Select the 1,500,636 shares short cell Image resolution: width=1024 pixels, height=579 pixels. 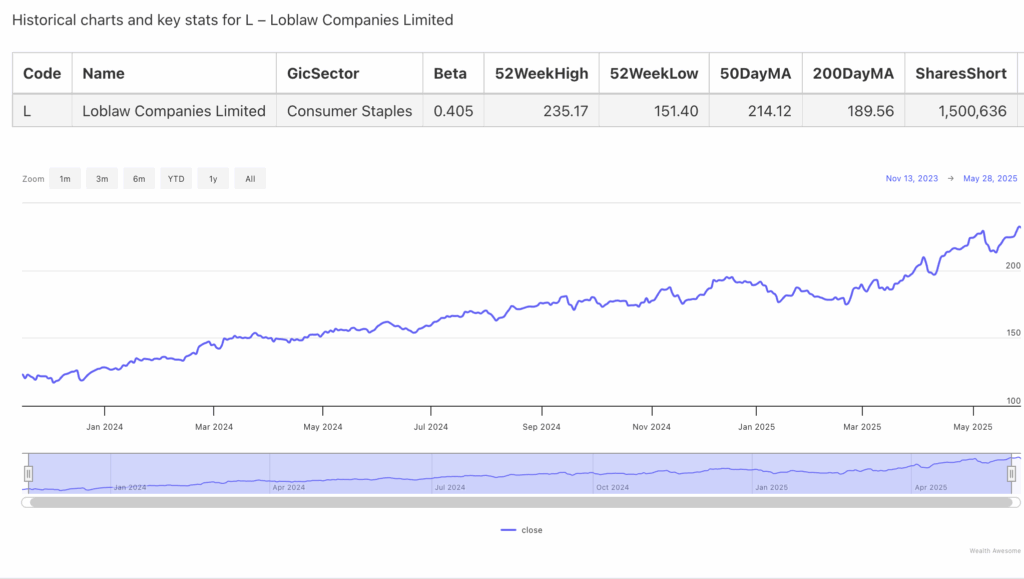(x=961, y=111)
